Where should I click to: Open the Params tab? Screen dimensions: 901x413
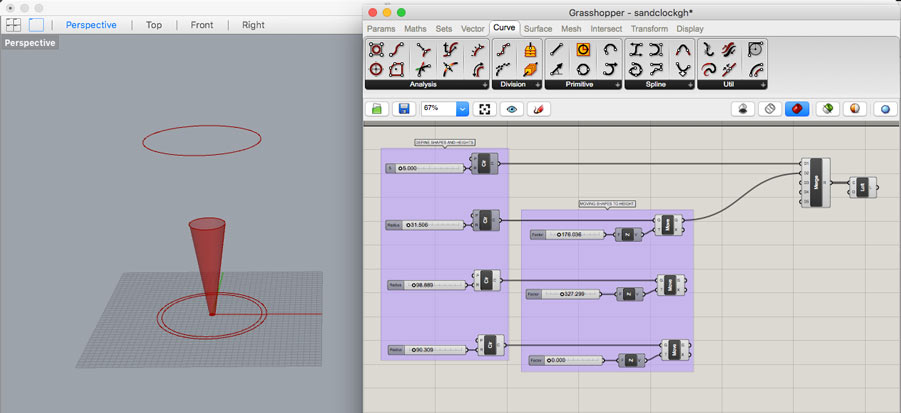[x=382, y=29]
